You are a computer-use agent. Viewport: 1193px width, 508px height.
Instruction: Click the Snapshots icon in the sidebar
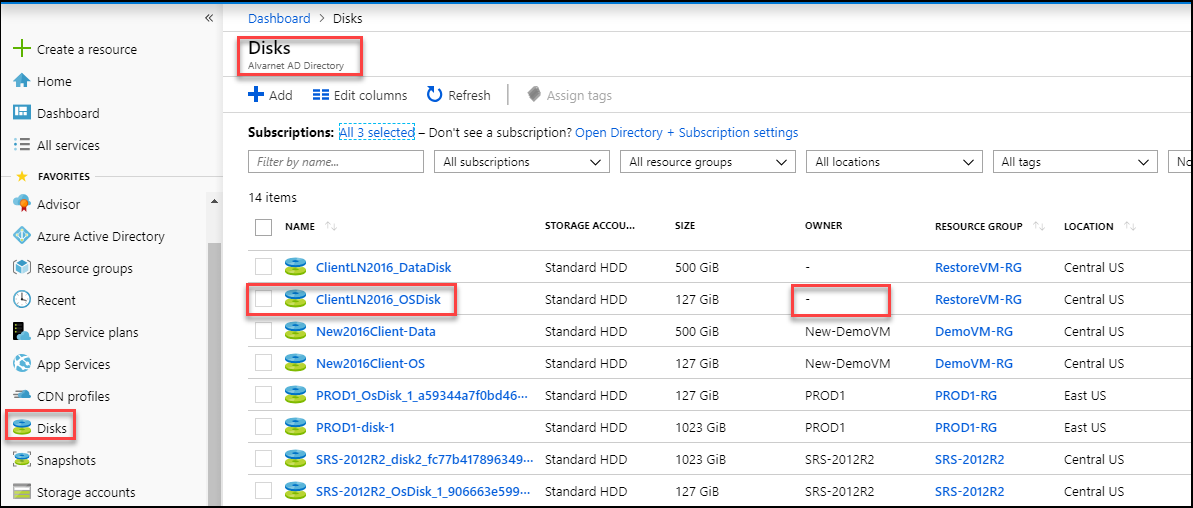[22, 460]
